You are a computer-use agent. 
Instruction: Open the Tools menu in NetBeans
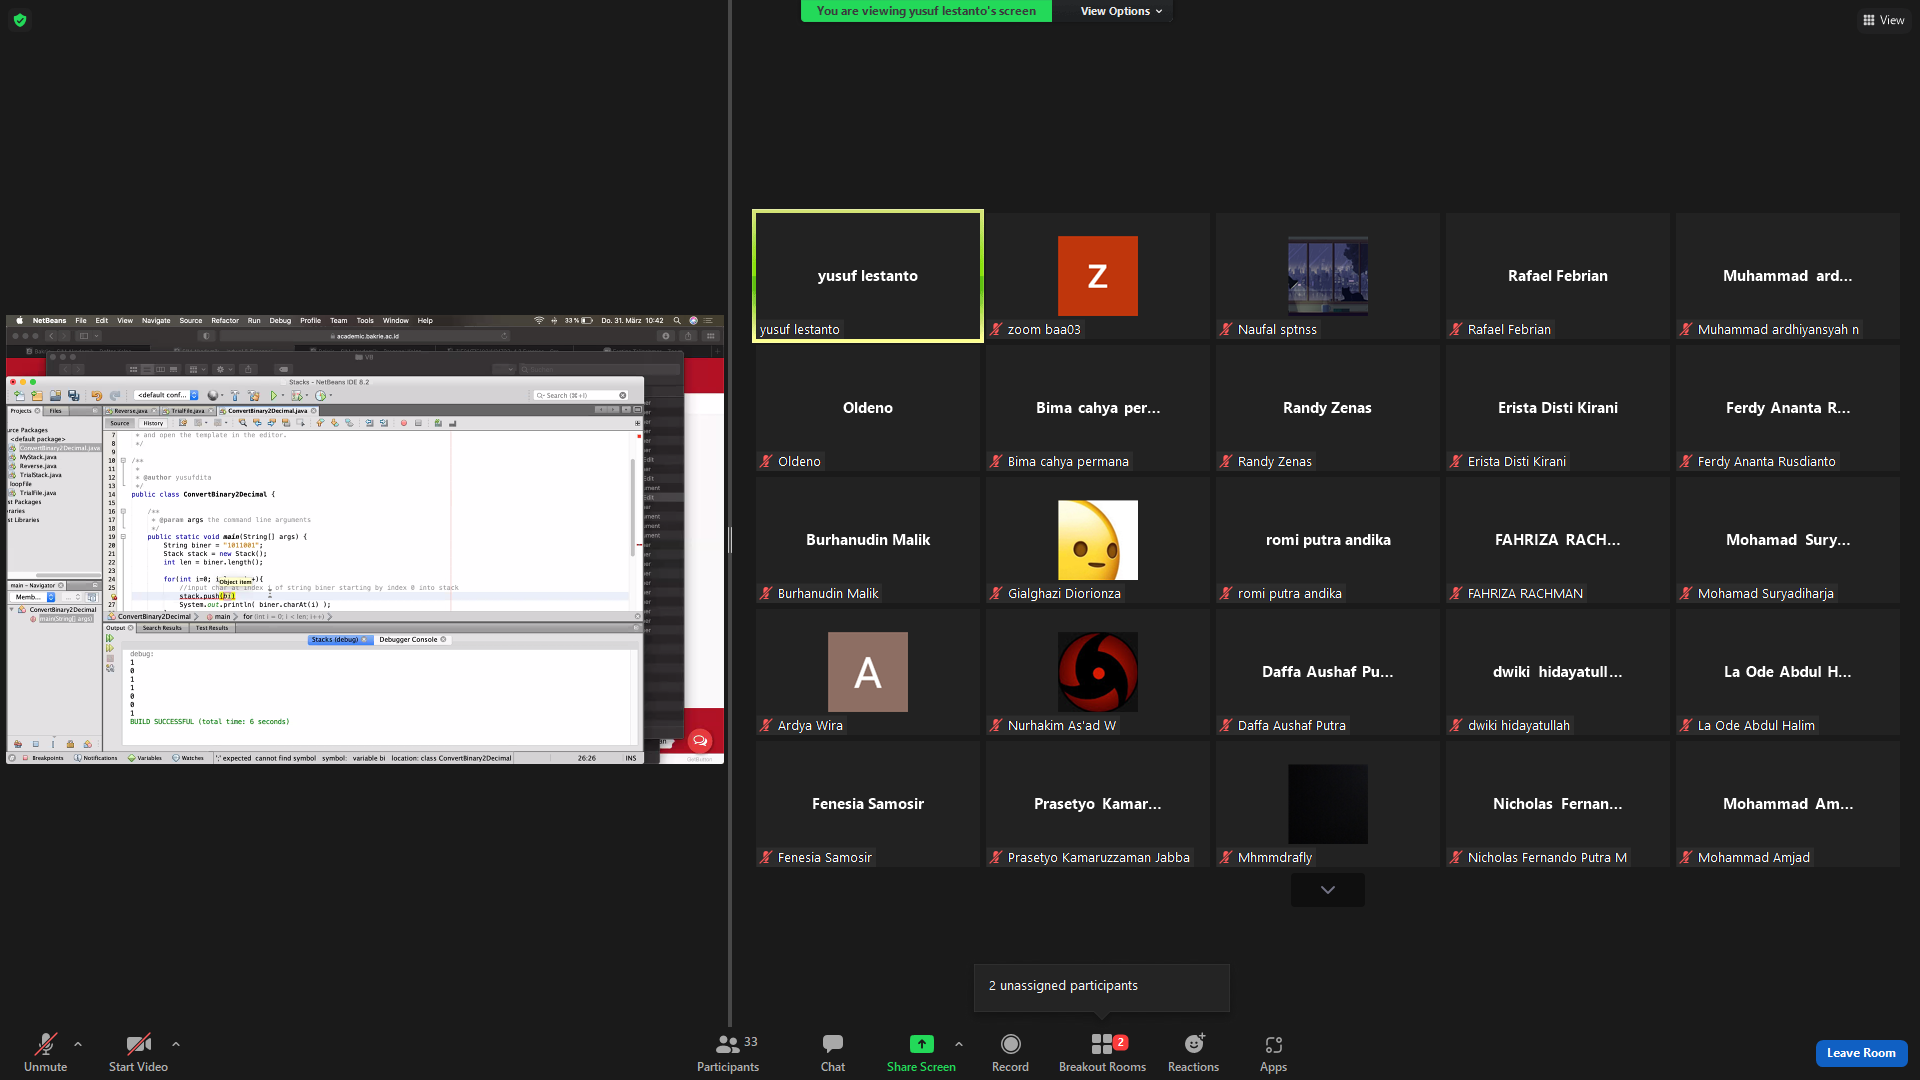coord(365,321)
